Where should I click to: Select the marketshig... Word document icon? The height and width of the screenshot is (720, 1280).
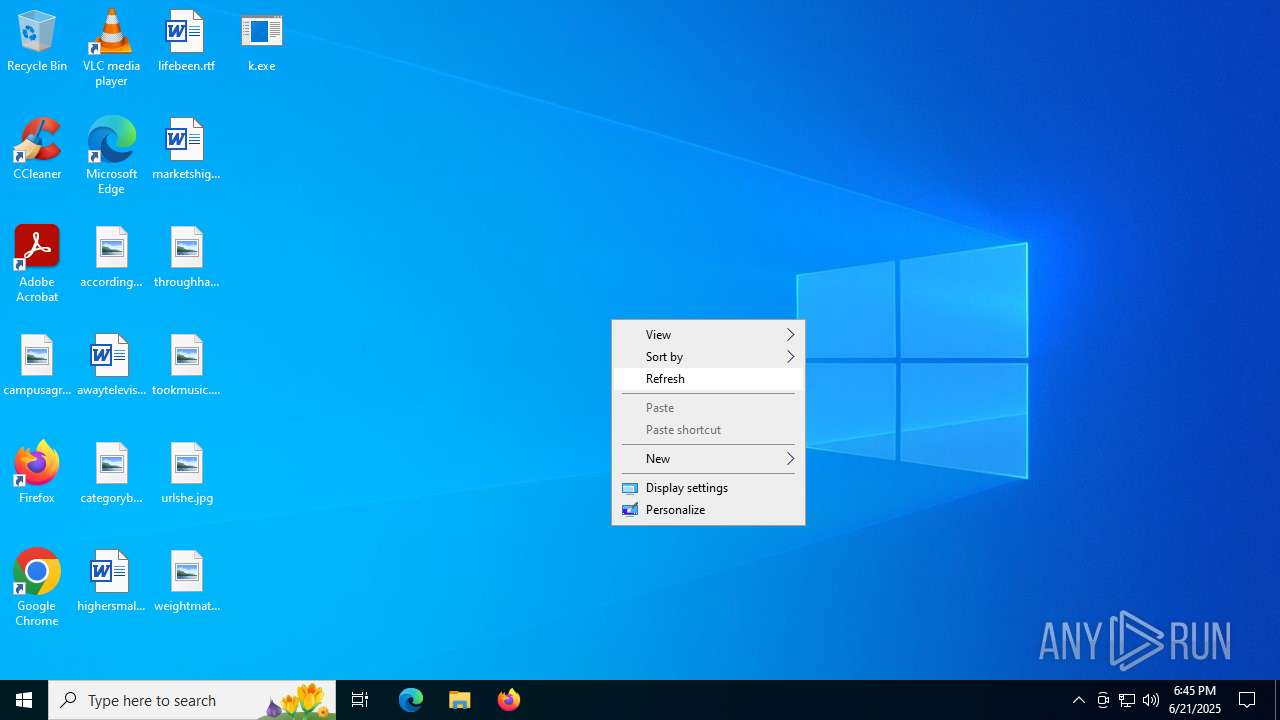[186, 150]
